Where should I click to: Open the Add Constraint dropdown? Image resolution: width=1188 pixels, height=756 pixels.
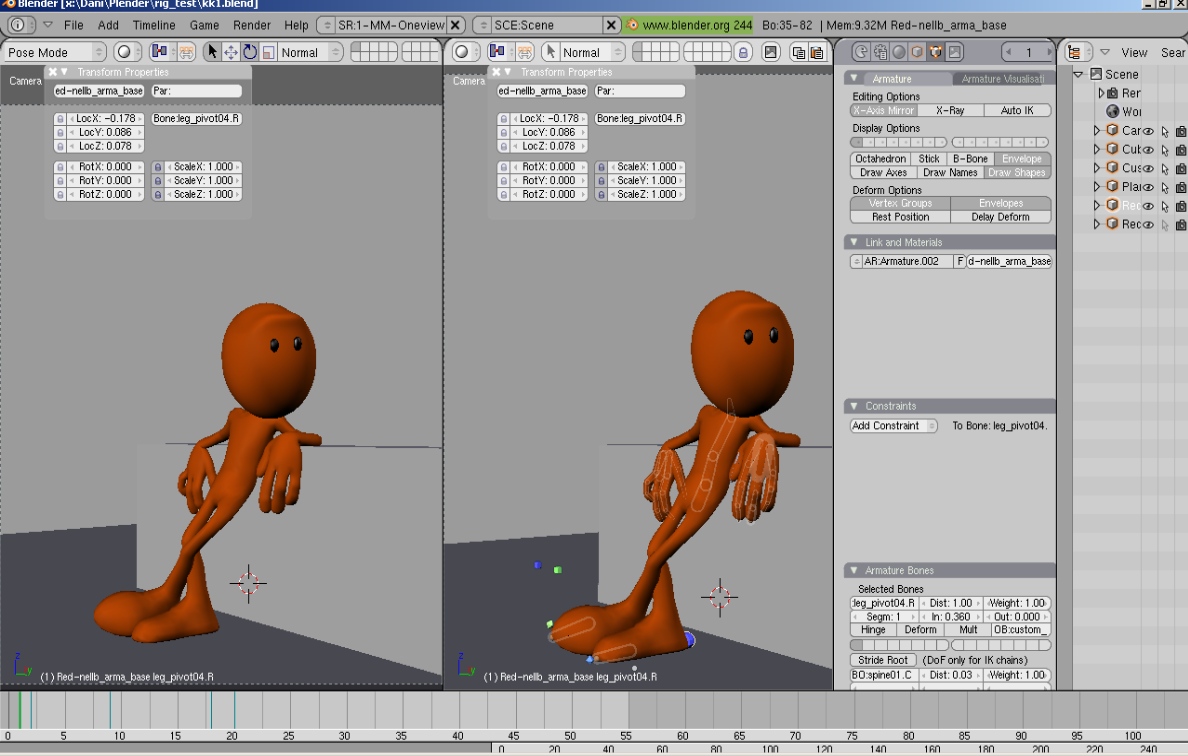click(x=893, y=426)
